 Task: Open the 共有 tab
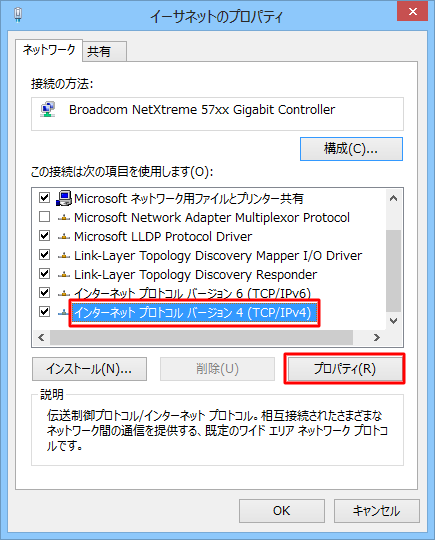click(x=105, y=52)
